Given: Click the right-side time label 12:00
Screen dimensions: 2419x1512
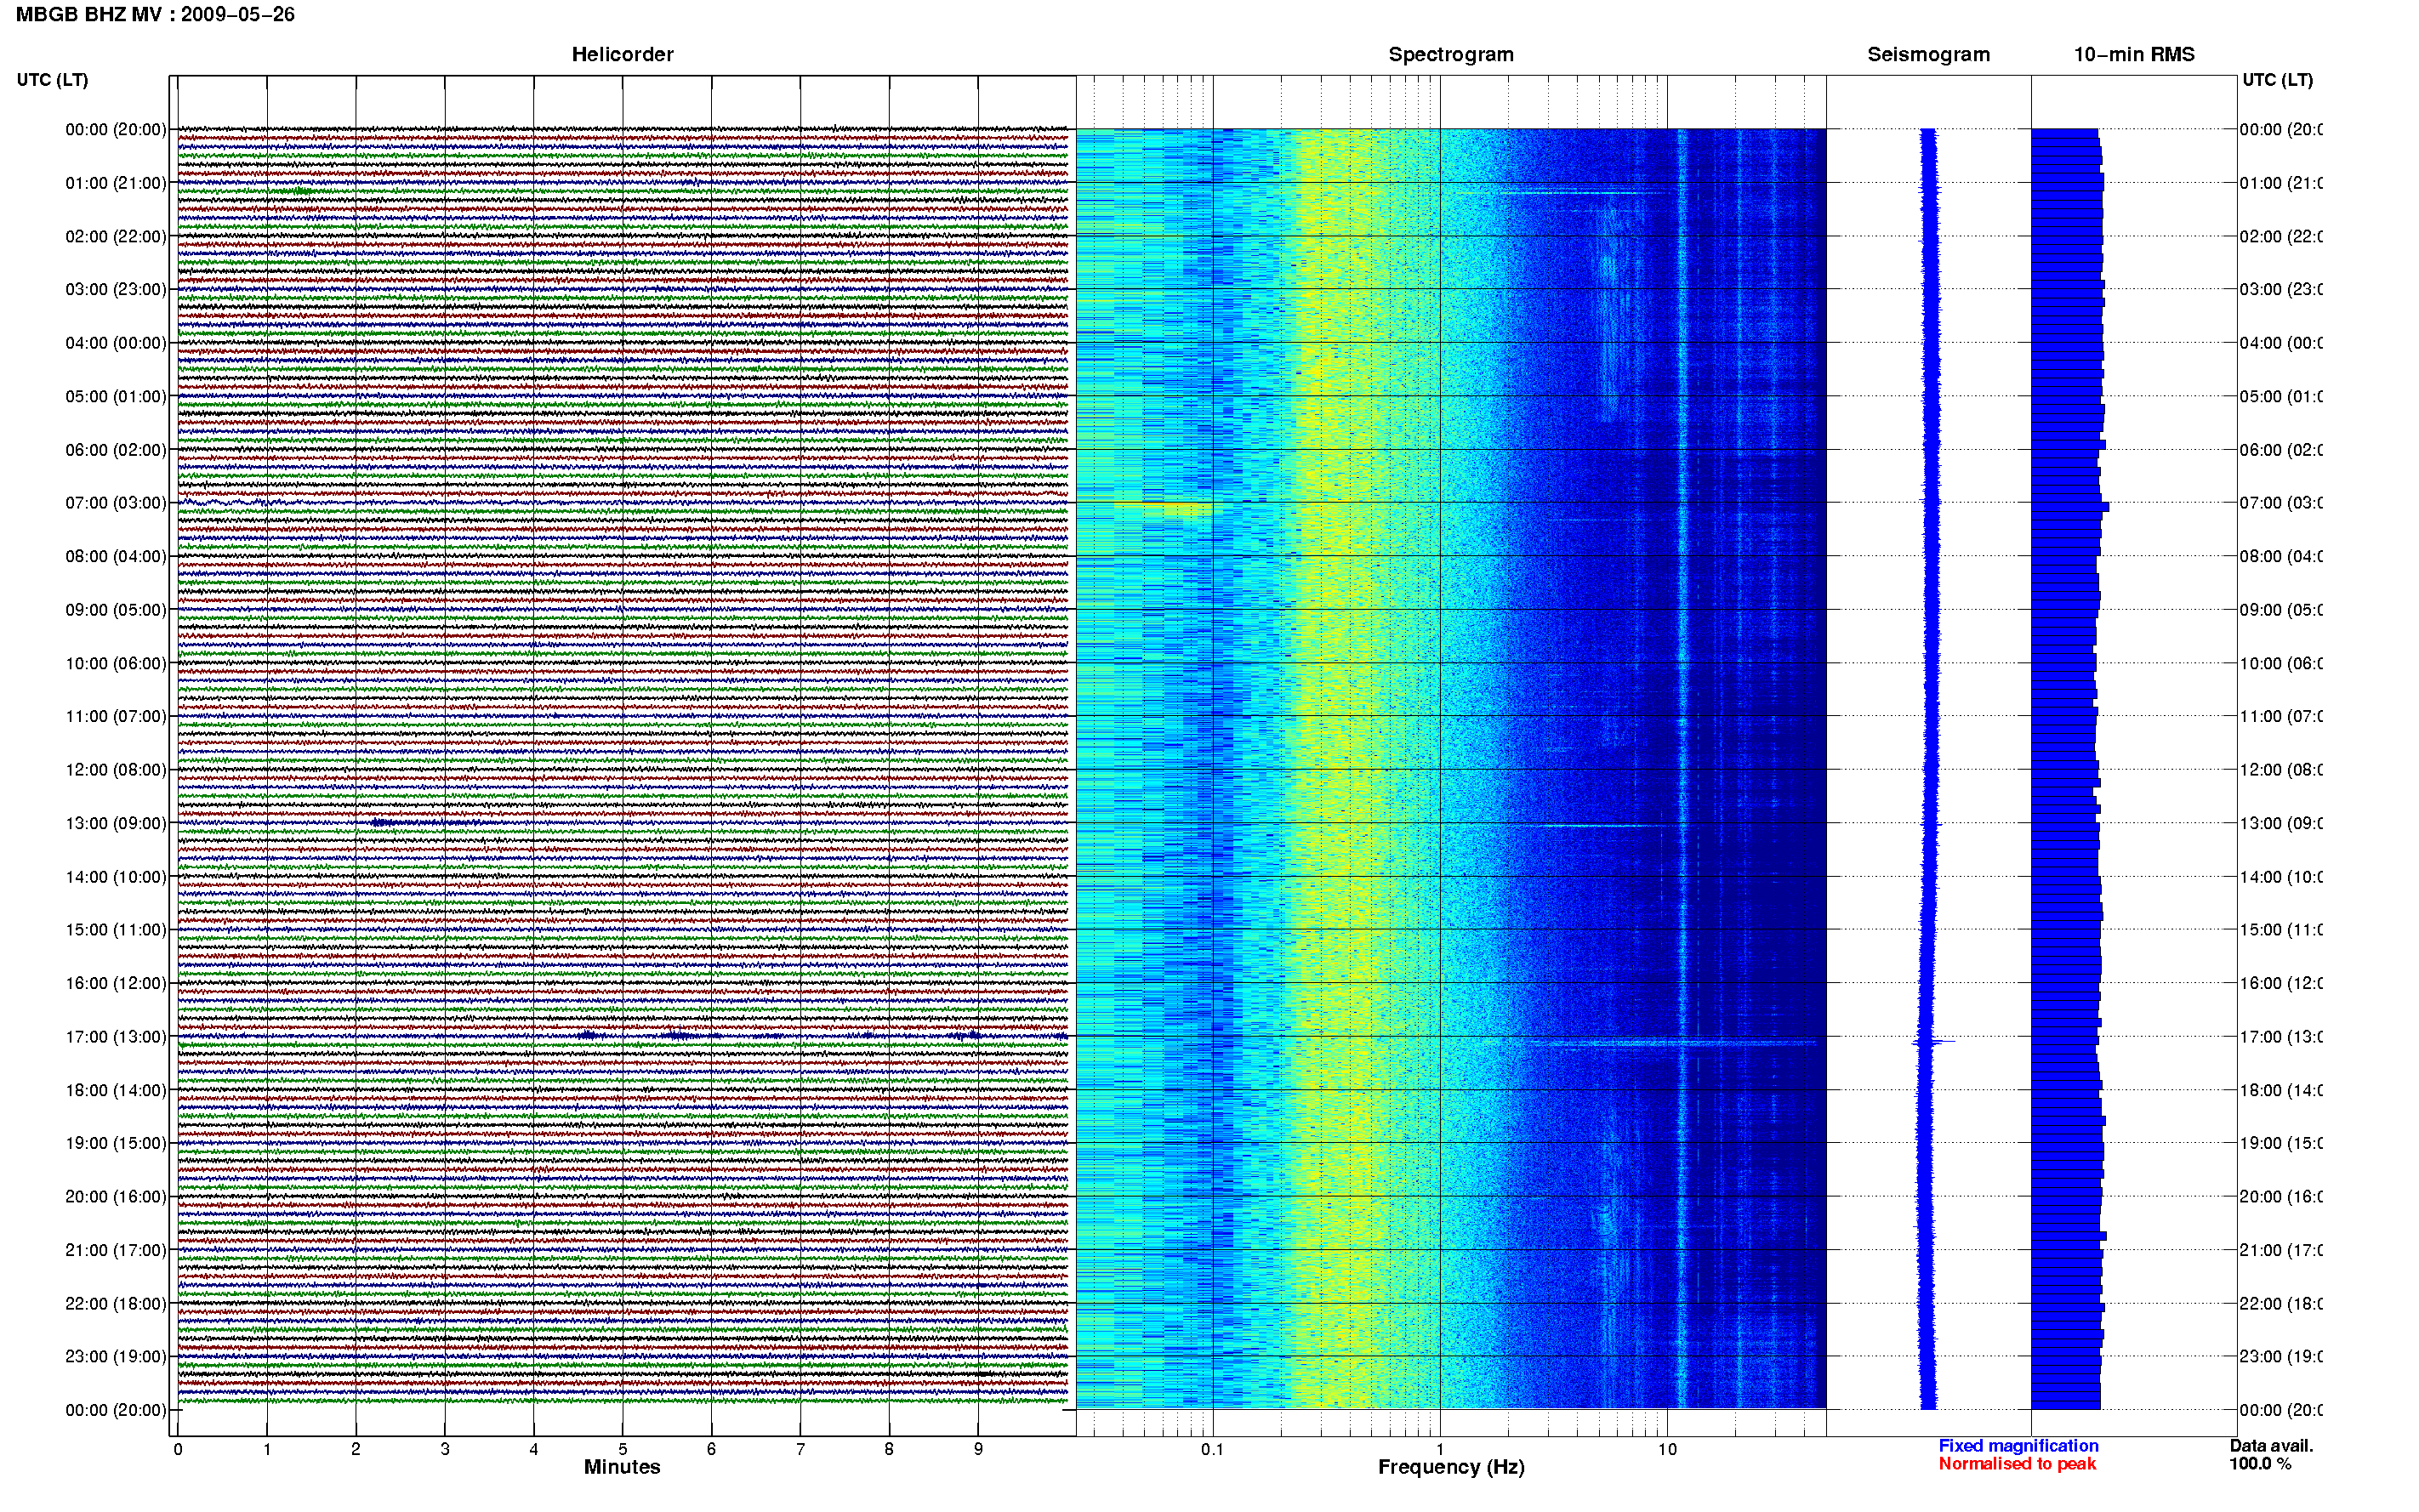Looking at the screenshot, I should pos(2280,769).
